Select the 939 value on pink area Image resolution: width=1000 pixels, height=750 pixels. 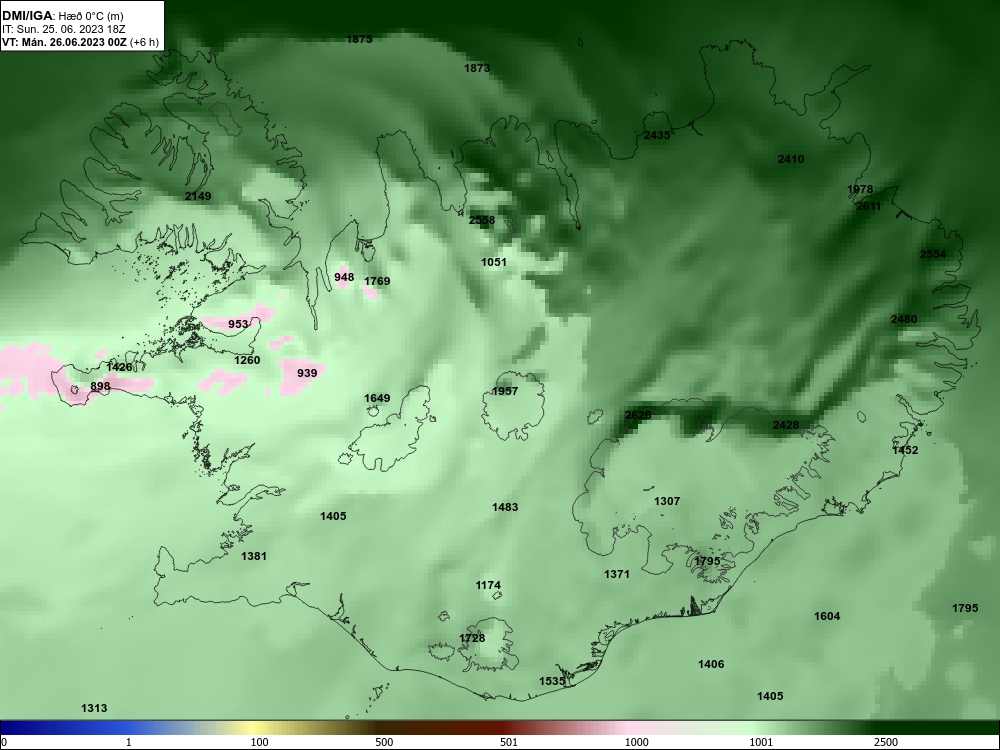pos(307,373)
